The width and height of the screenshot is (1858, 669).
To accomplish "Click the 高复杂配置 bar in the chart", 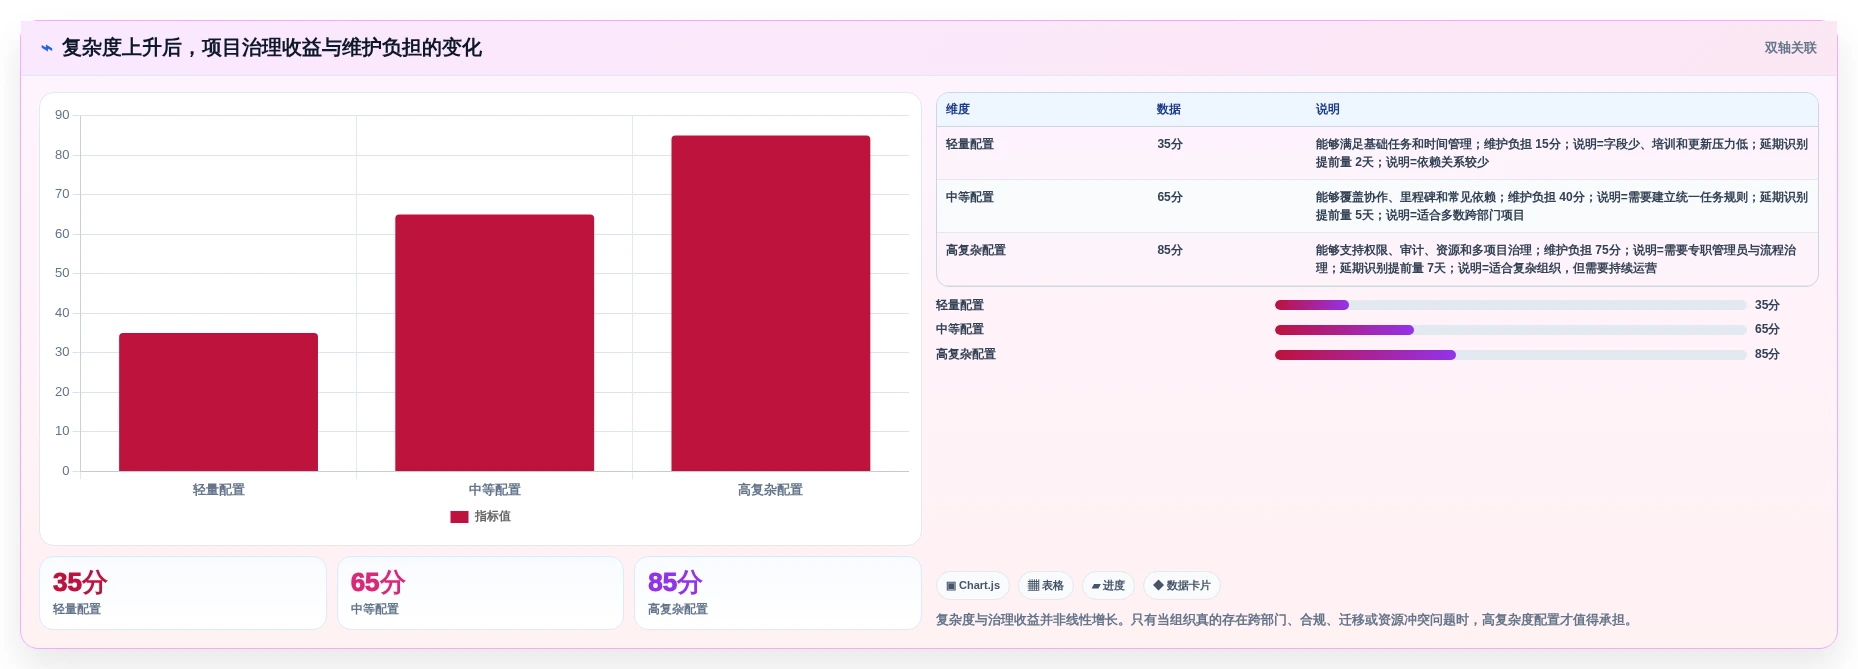I will [770, 303].
